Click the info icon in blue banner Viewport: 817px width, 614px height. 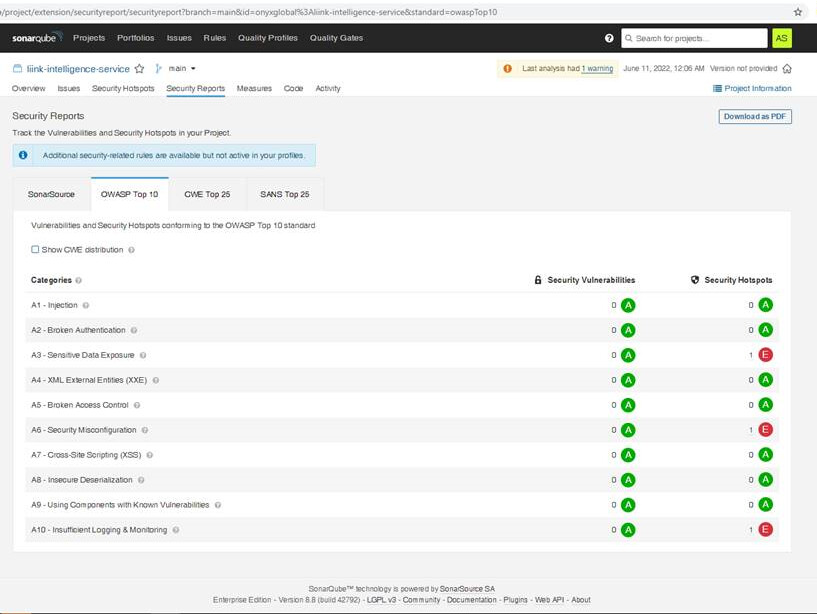point(23,155)
